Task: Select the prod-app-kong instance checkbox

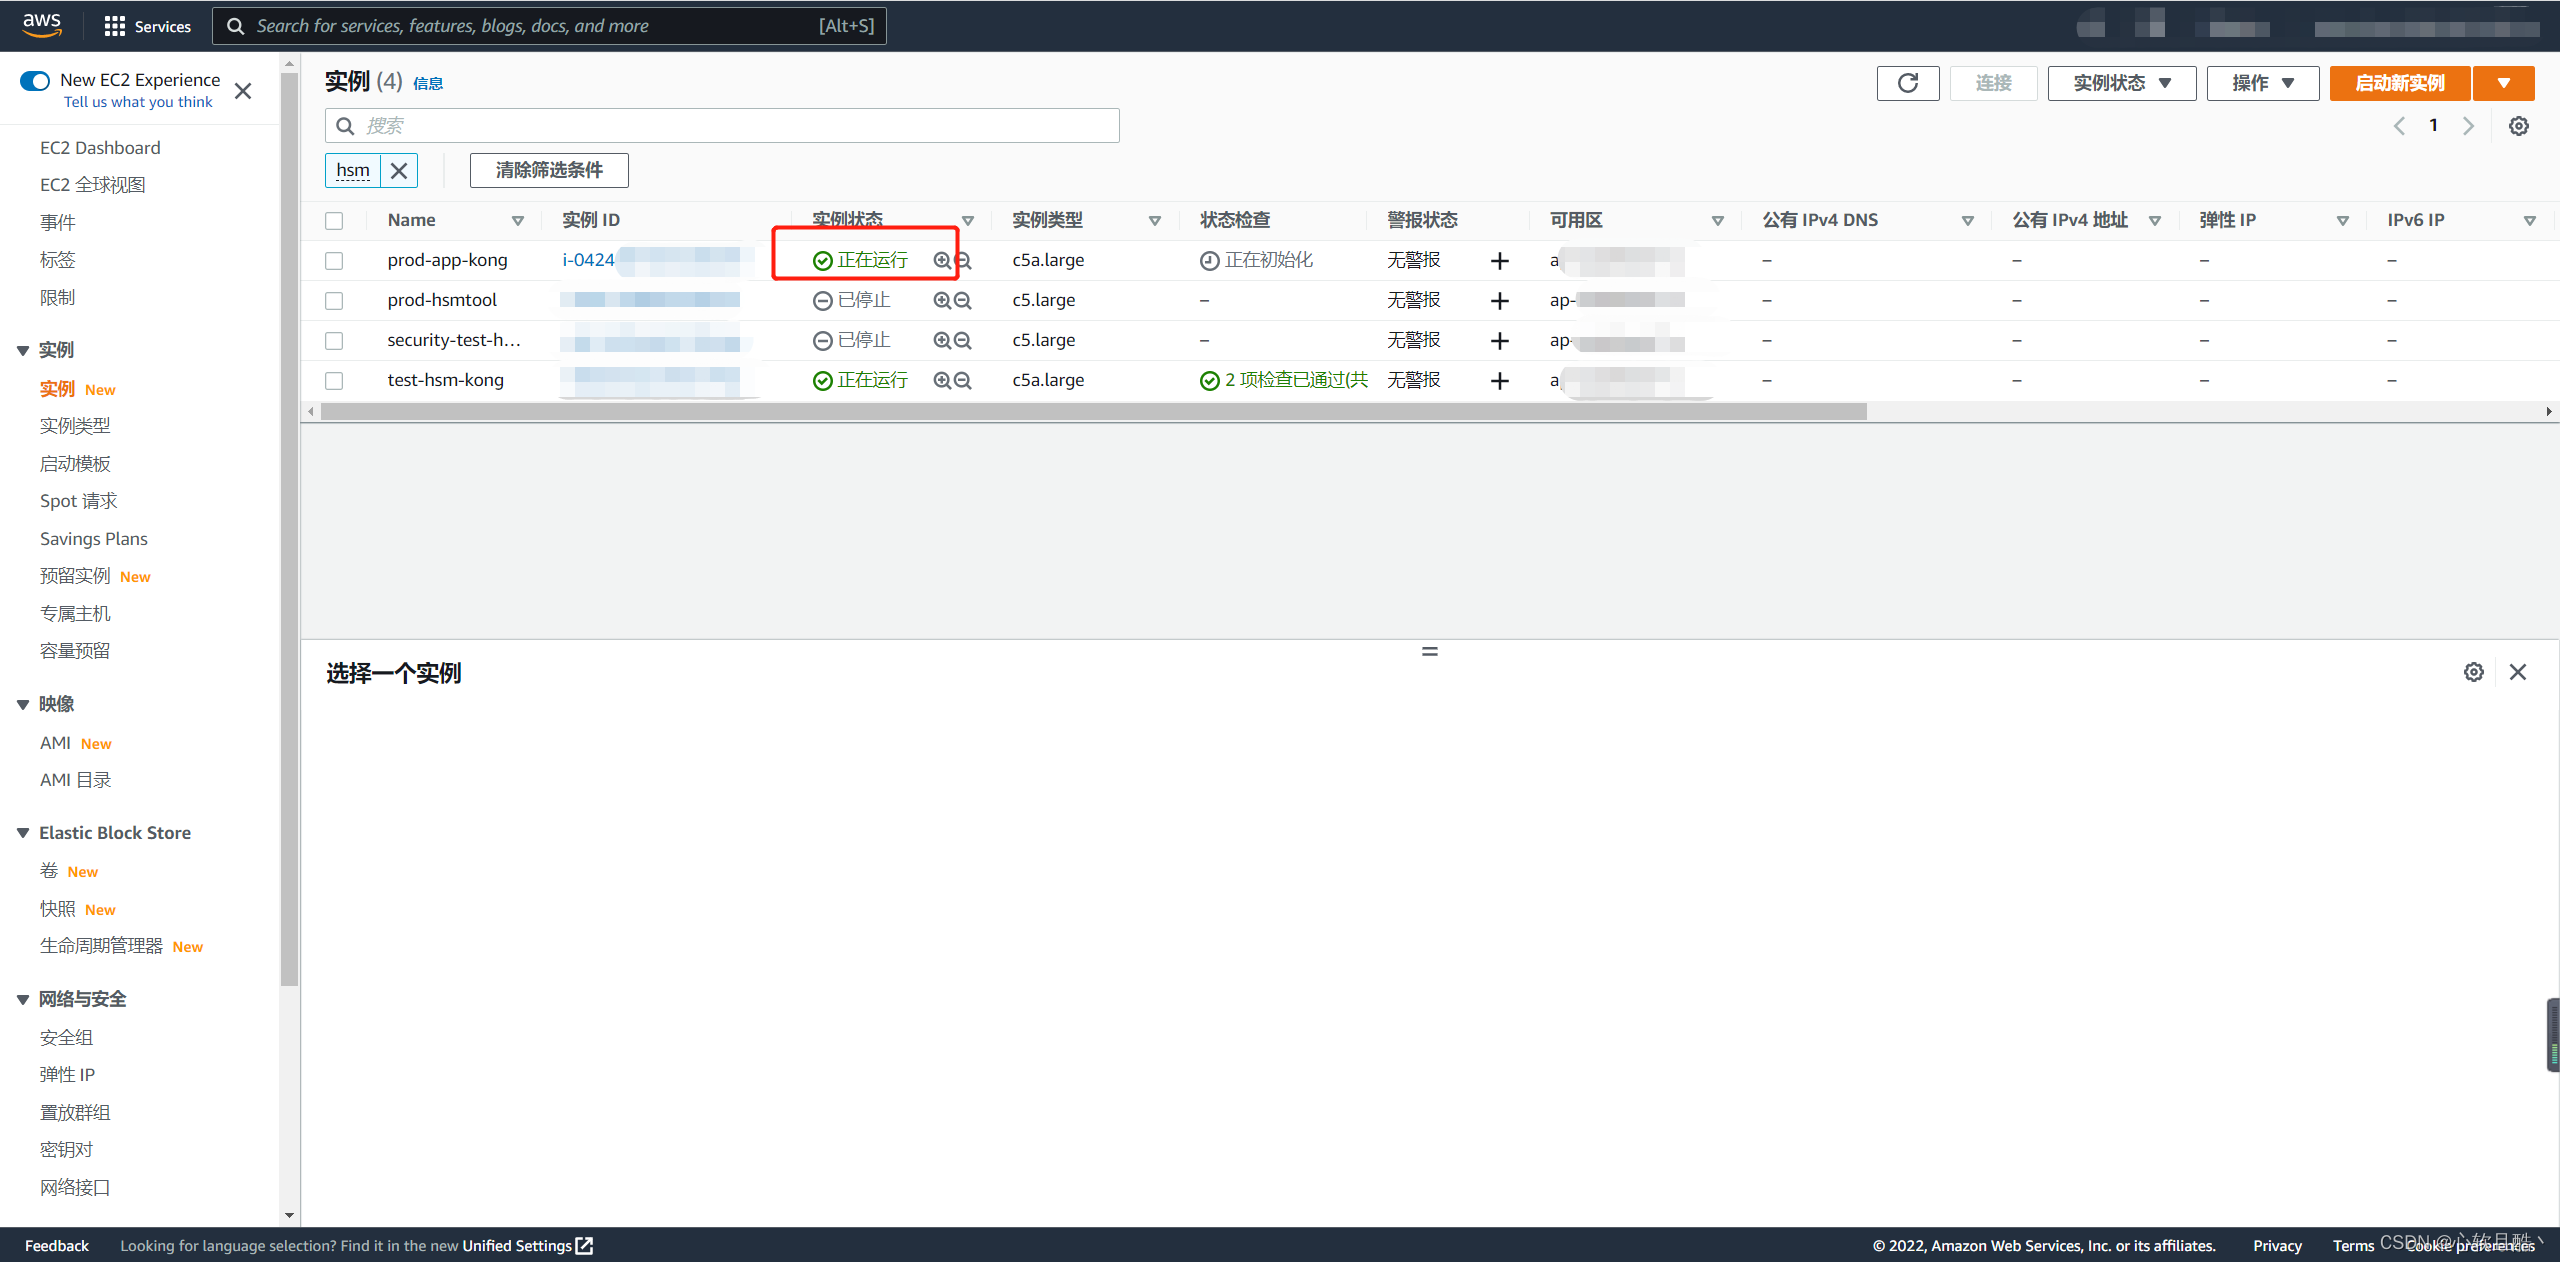Action: pyautogui.click(x=334, y=261)
